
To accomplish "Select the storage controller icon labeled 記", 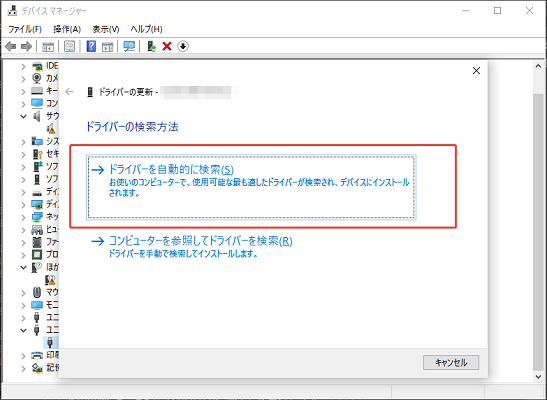I will [37, 368].
